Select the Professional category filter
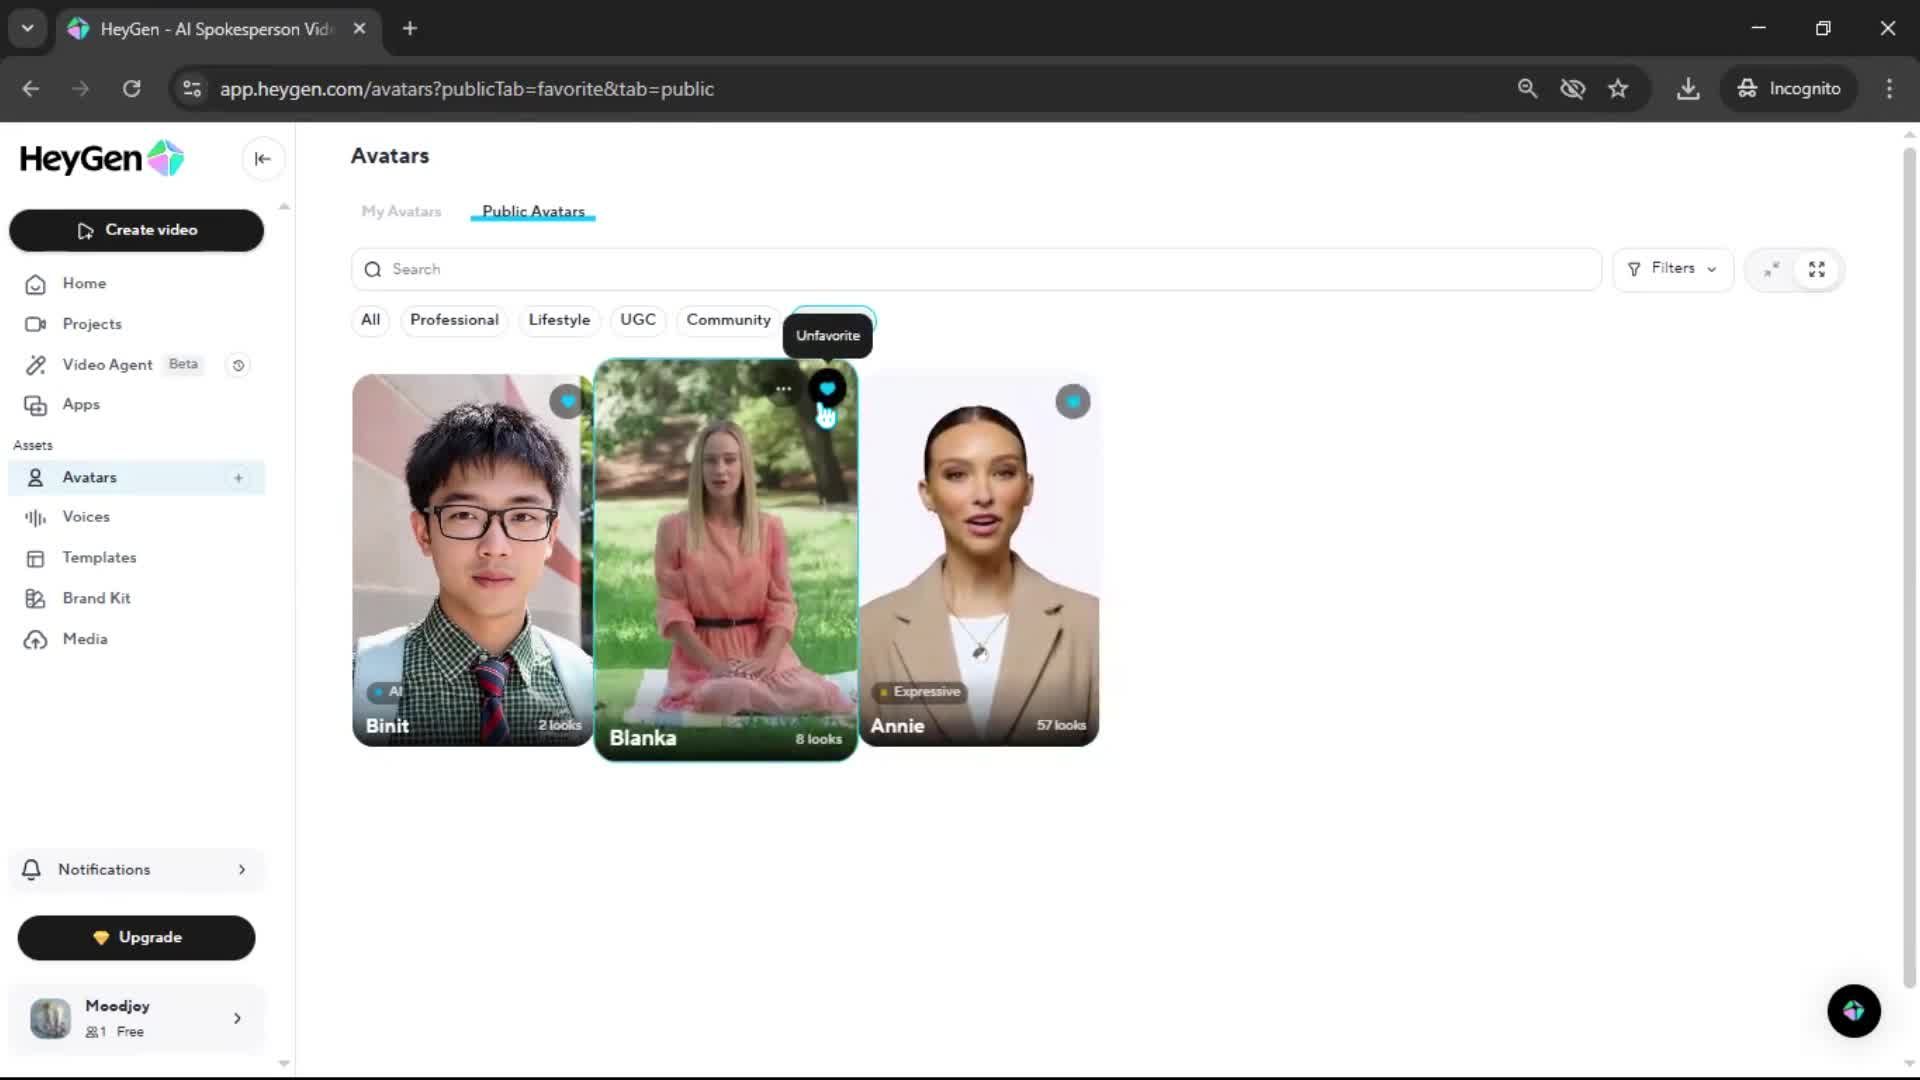 [x=454, y=320]
